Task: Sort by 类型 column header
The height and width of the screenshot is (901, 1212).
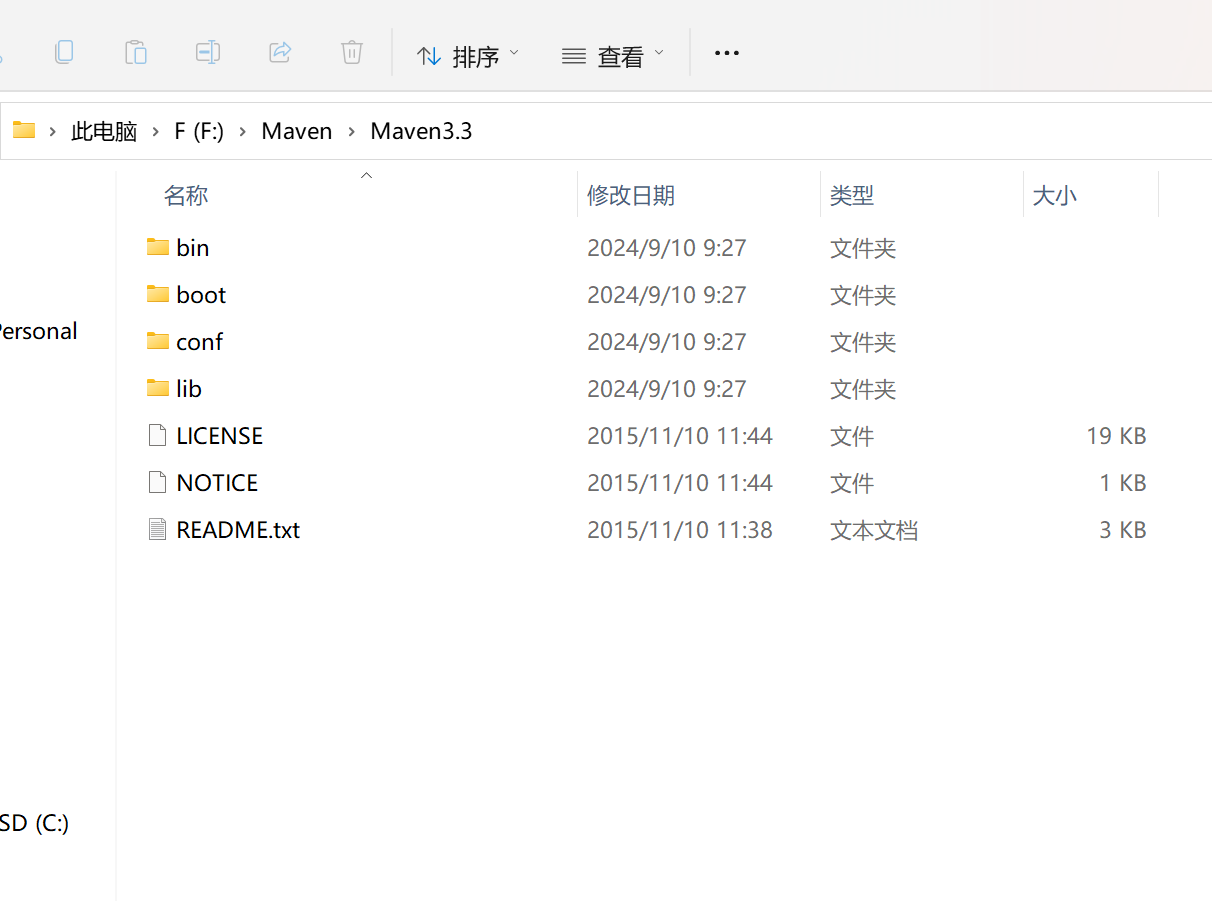Action: pos(852,195)
